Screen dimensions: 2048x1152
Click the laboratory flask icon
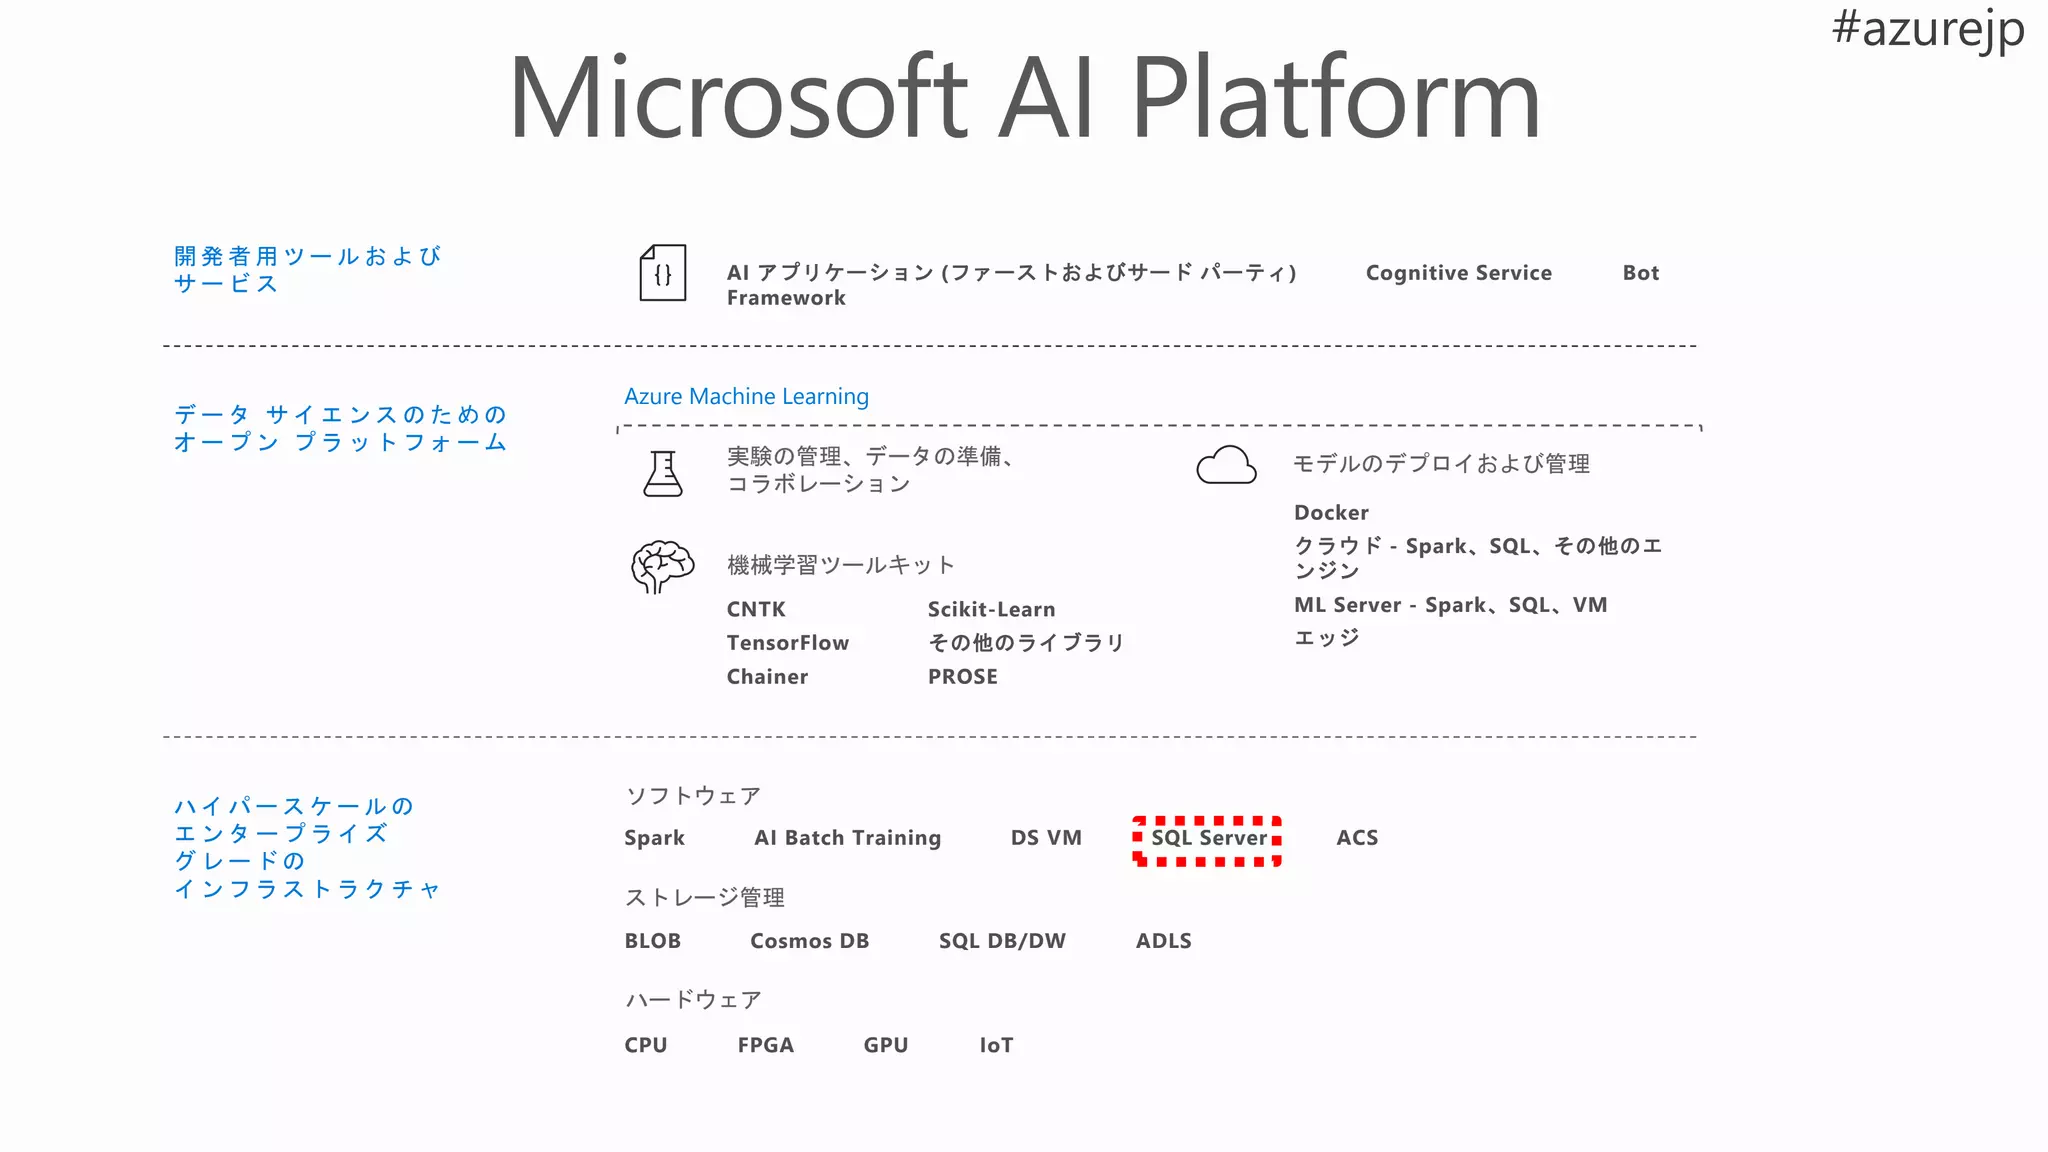(663, 473)
